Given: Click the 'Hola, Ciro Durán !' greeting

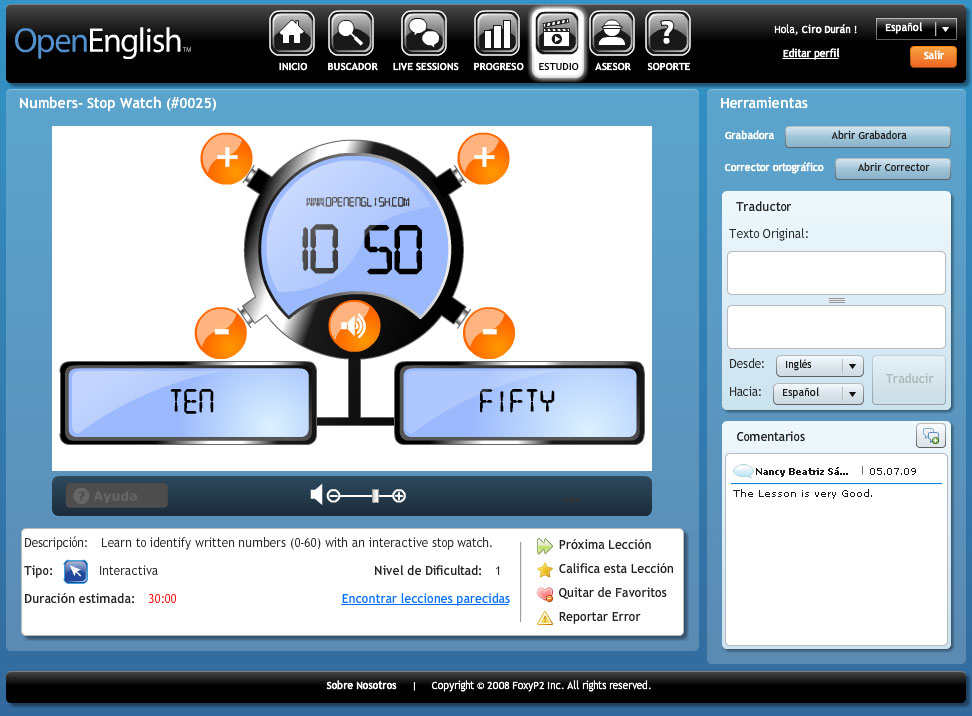Looking at the screenshot, I should click(x=815, y=29).
